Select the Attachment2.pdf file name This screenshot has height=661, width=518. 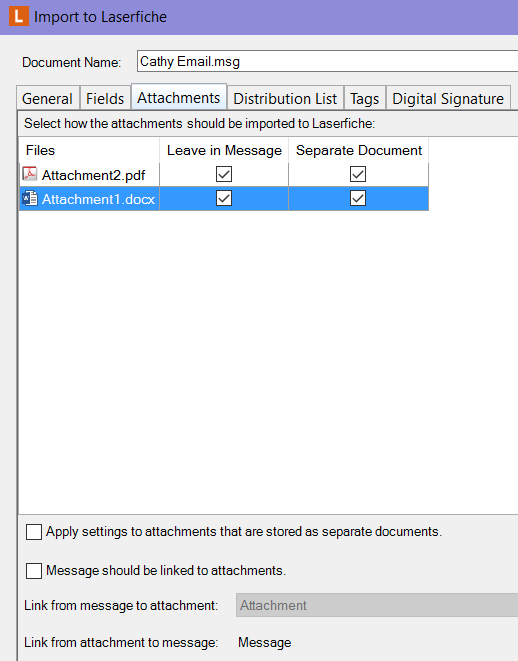[x=94, y=175]
